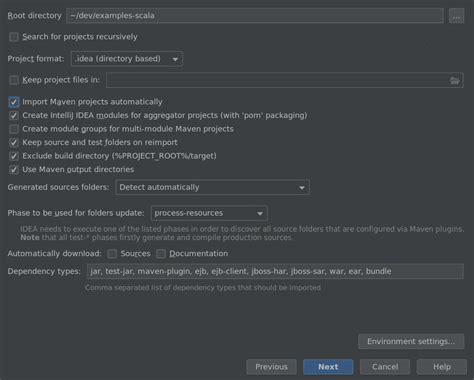Screen dimensions: 474x380
Task: Click folder icon in Keep project files field
Action: (454, 80)
